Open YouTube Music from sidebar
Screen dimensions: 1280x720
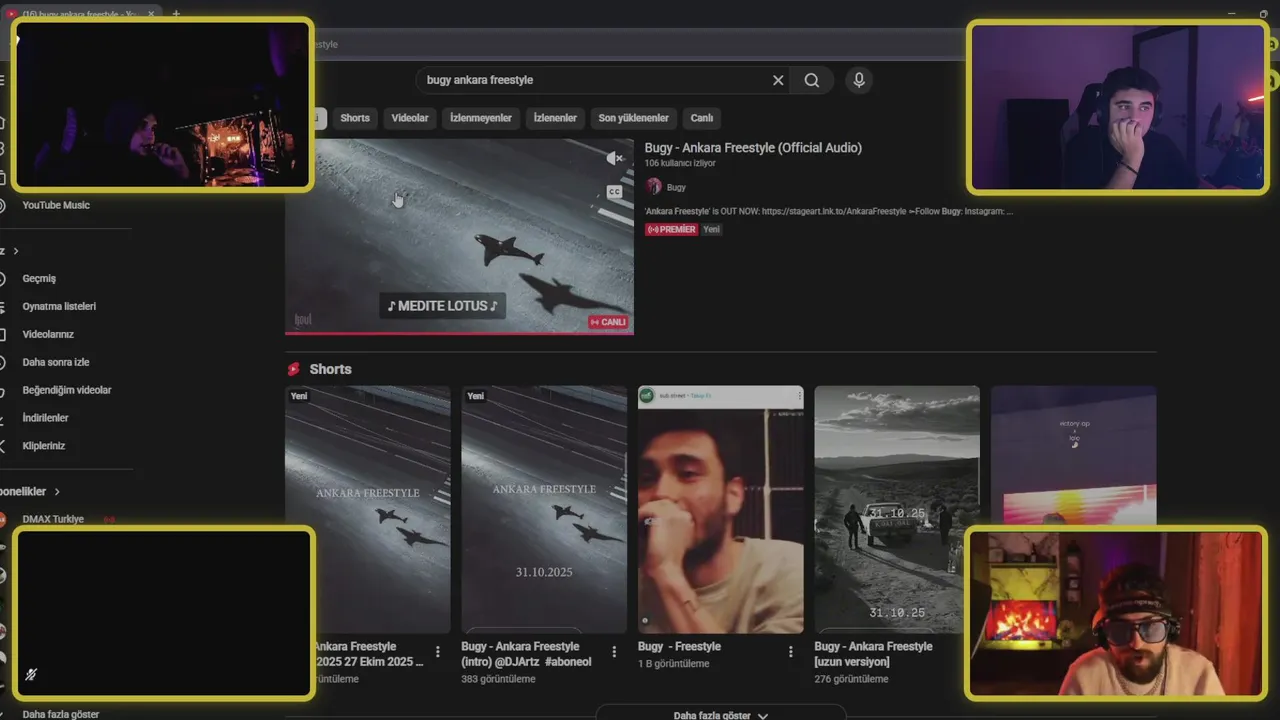pos(56,205)
